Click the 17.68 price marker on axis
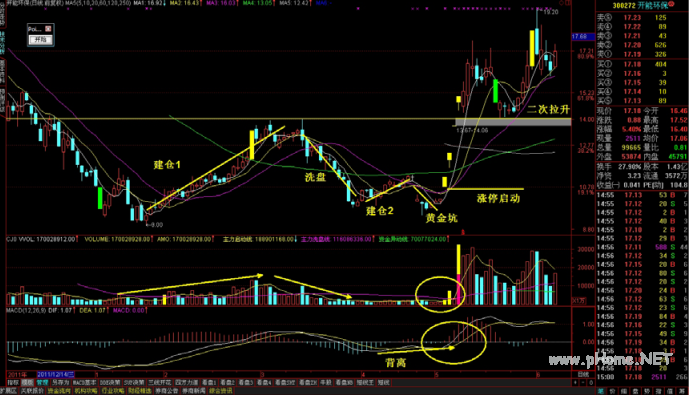This screenshot has width=690, height=395. pyautogui.click(x=579, y=37)
